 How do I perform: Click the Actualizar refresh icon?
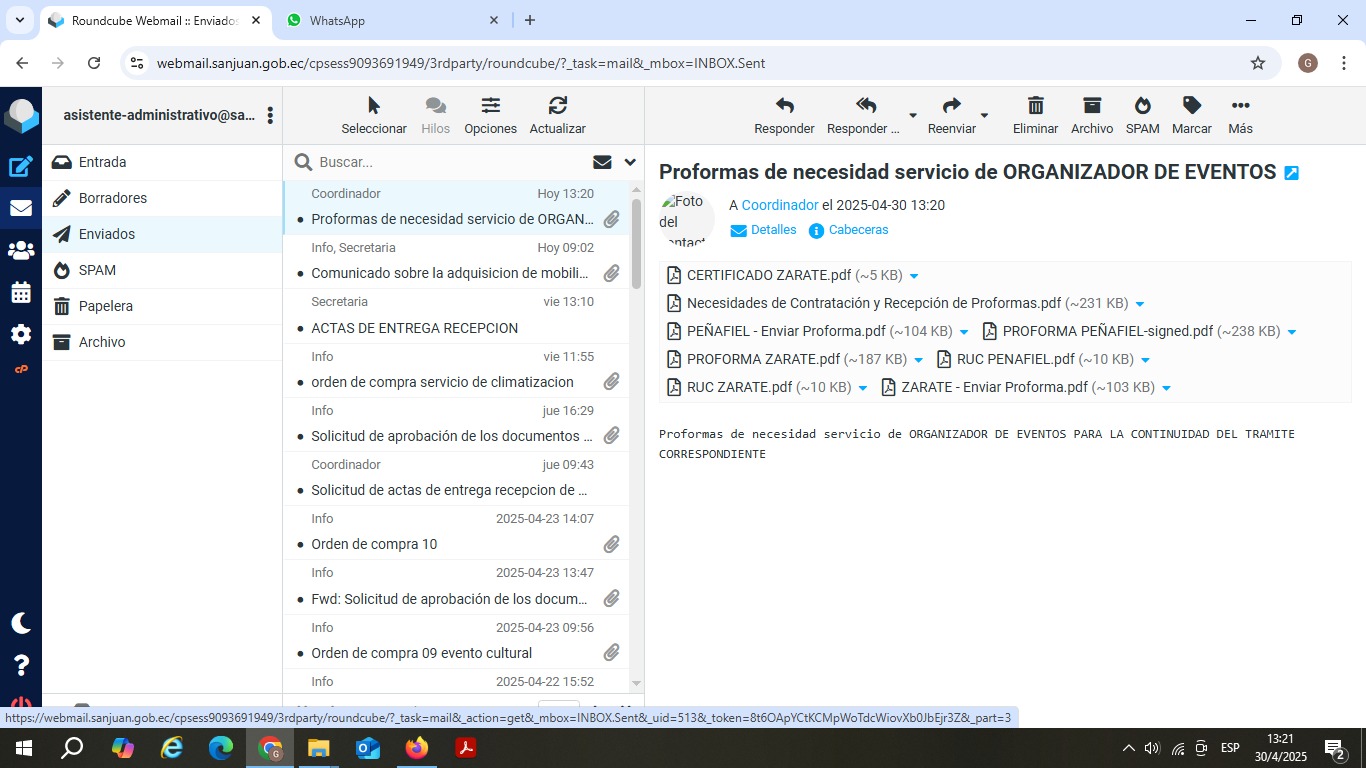point(557,106)
